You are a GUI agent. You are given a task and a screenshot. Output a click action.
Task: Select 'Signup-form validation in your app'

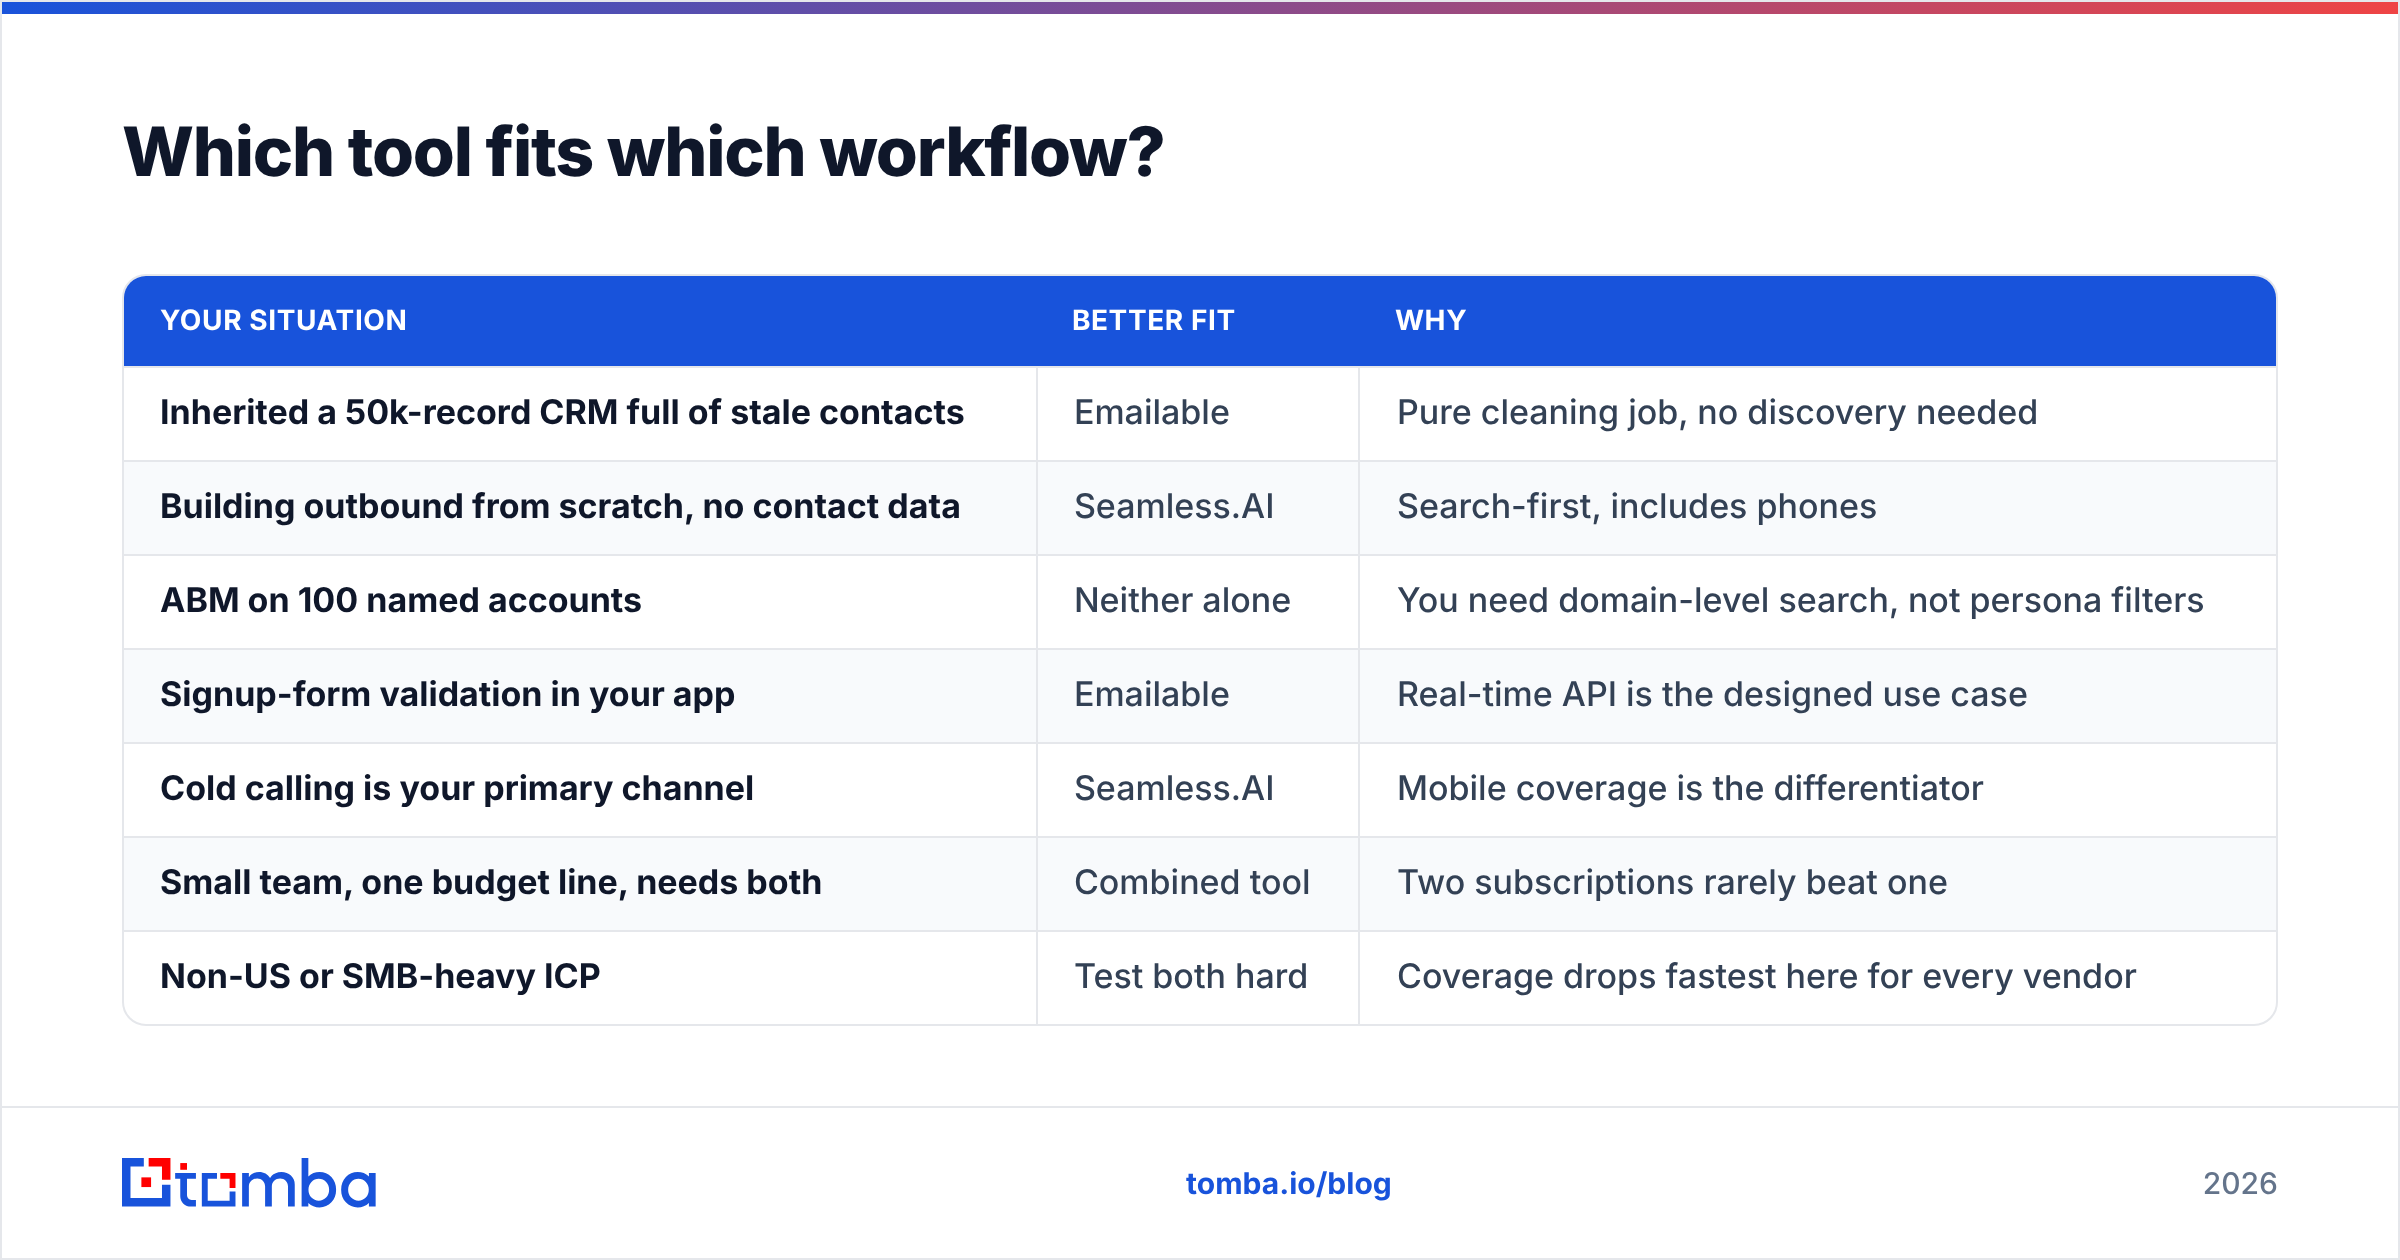pyautogui.click(x=448, y=695)
